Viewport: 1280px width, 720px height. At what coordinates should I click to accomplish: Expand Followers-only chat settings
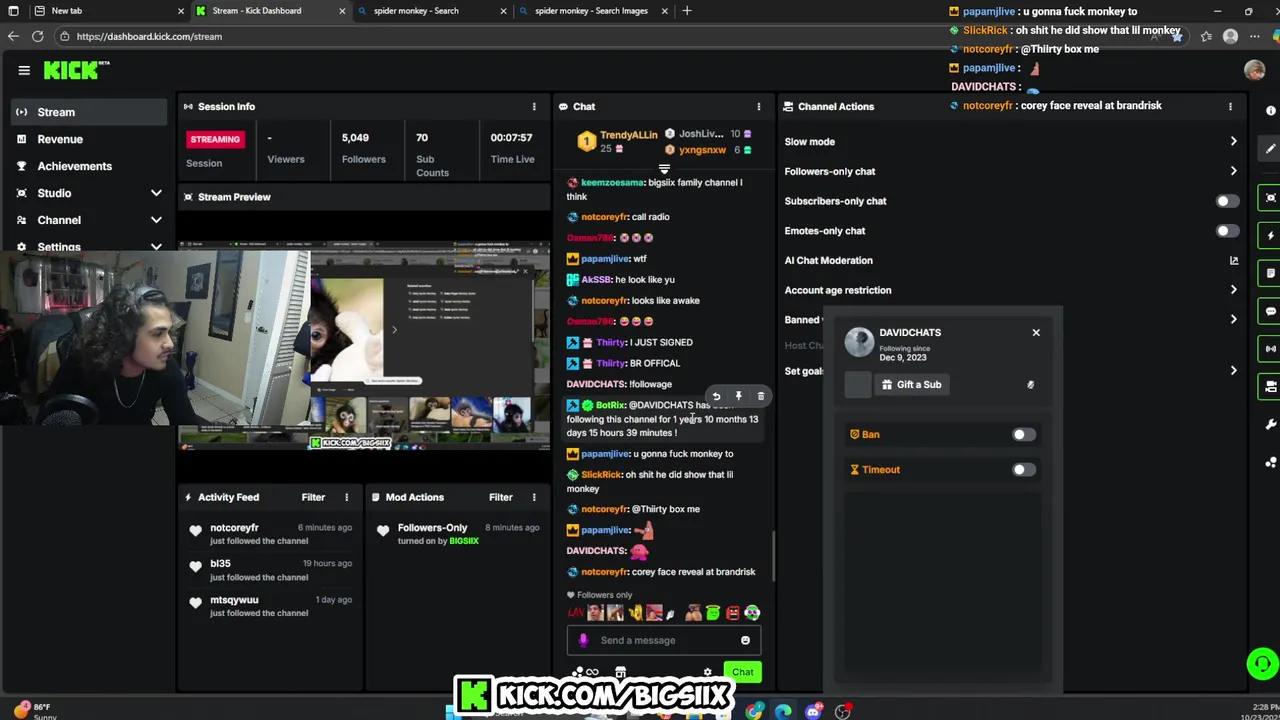[x=1233, y=171]
